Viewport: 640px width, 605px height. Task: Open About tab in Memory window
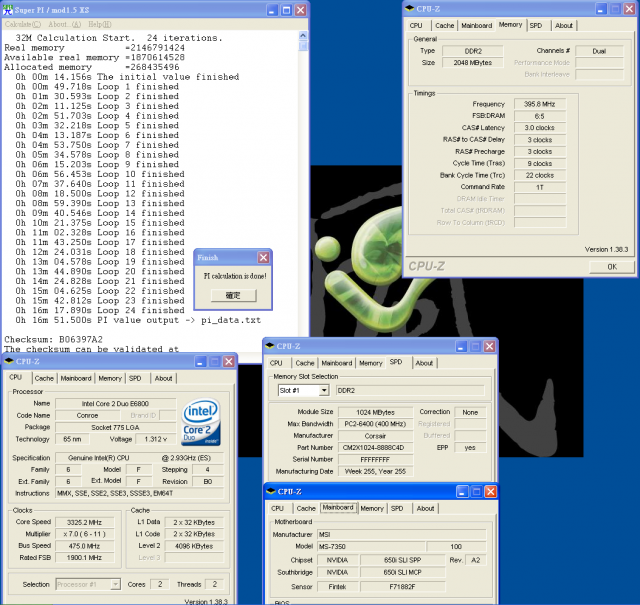(x=564, y=25)
